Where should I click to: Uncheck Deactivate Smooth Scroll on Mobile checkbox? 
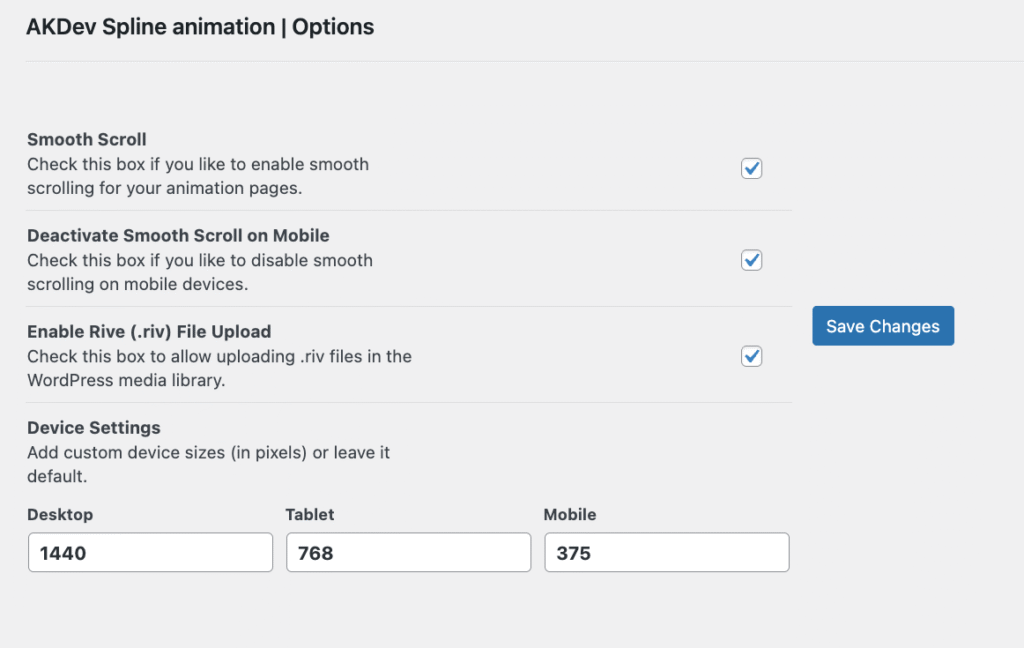pyautogui.click(x=752, y=261)
